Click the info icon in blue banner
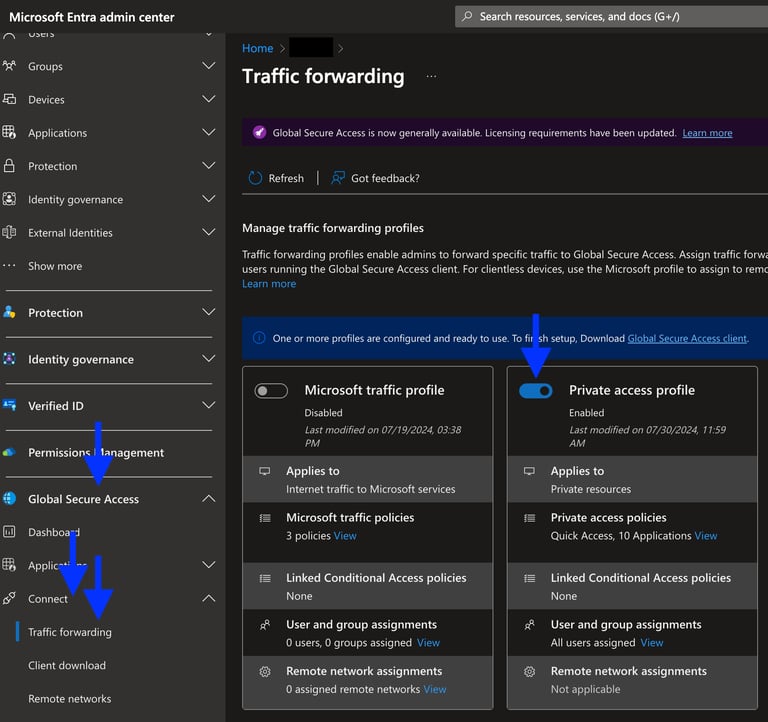 [259, 338]
